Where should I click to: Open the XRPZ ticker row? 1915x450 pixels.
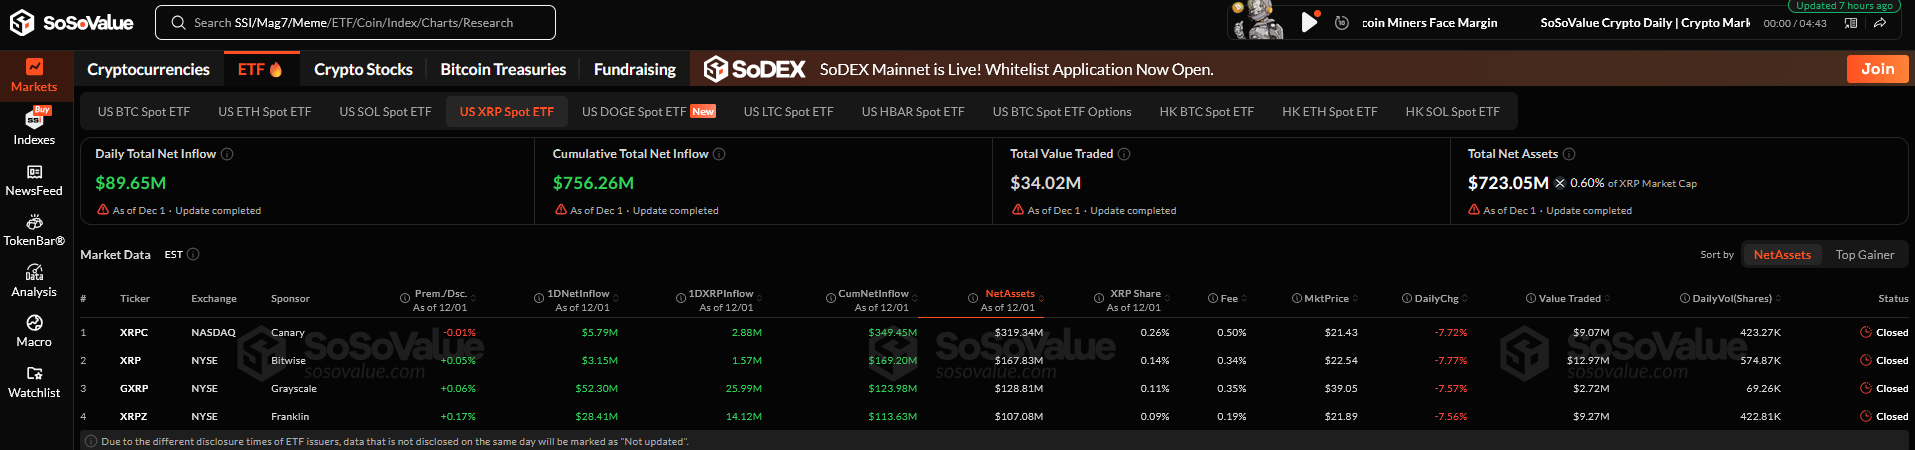coord(994,416)
